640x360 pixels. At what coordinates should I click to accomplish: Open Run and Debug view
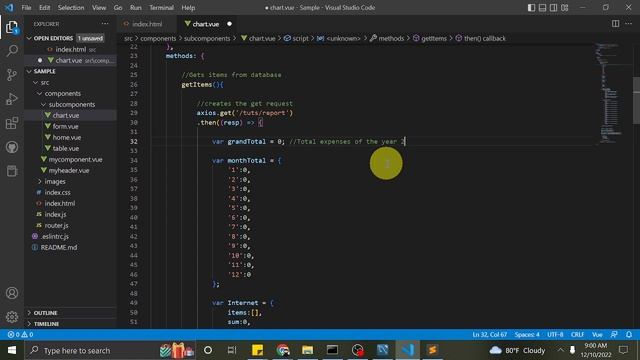click(x=12, y=99)
